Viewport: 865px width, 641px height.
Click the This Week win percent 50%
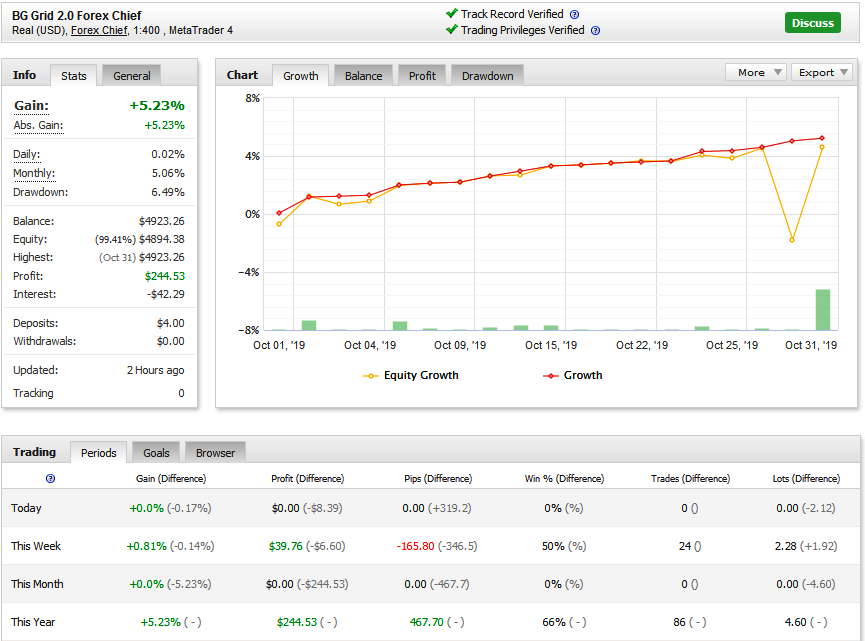553,546
